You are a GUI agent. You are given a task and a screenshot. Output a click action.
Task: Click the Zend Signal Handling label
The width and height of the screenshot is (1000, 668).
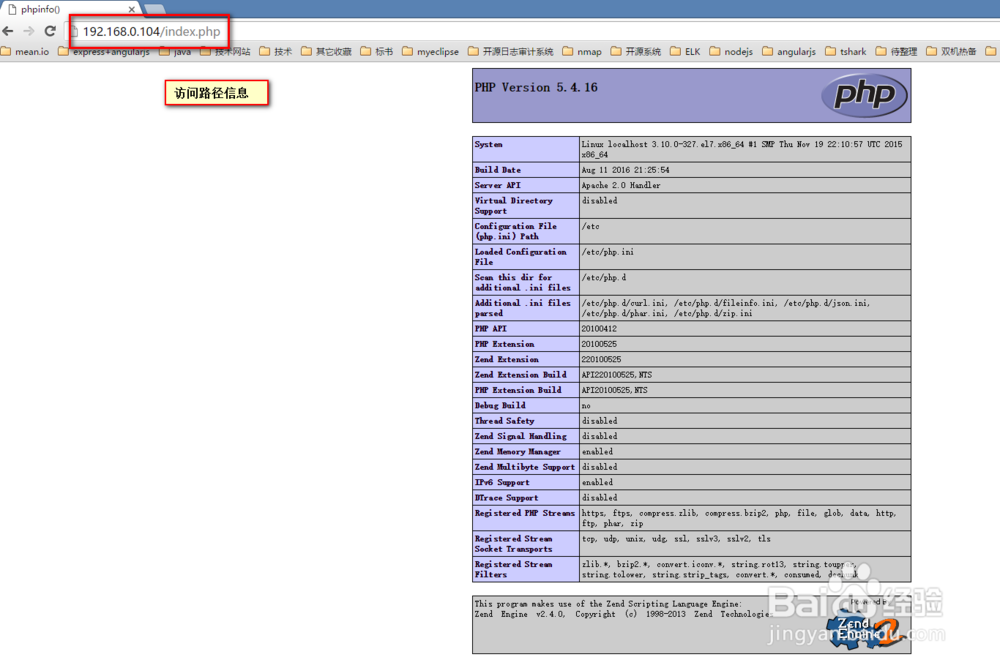tap(520, 436)
